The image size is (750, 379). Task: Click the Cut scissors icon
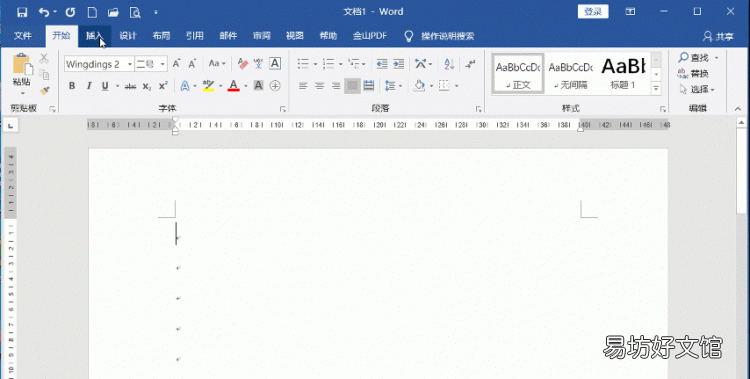pyautogui.click(x=44, y=58)
